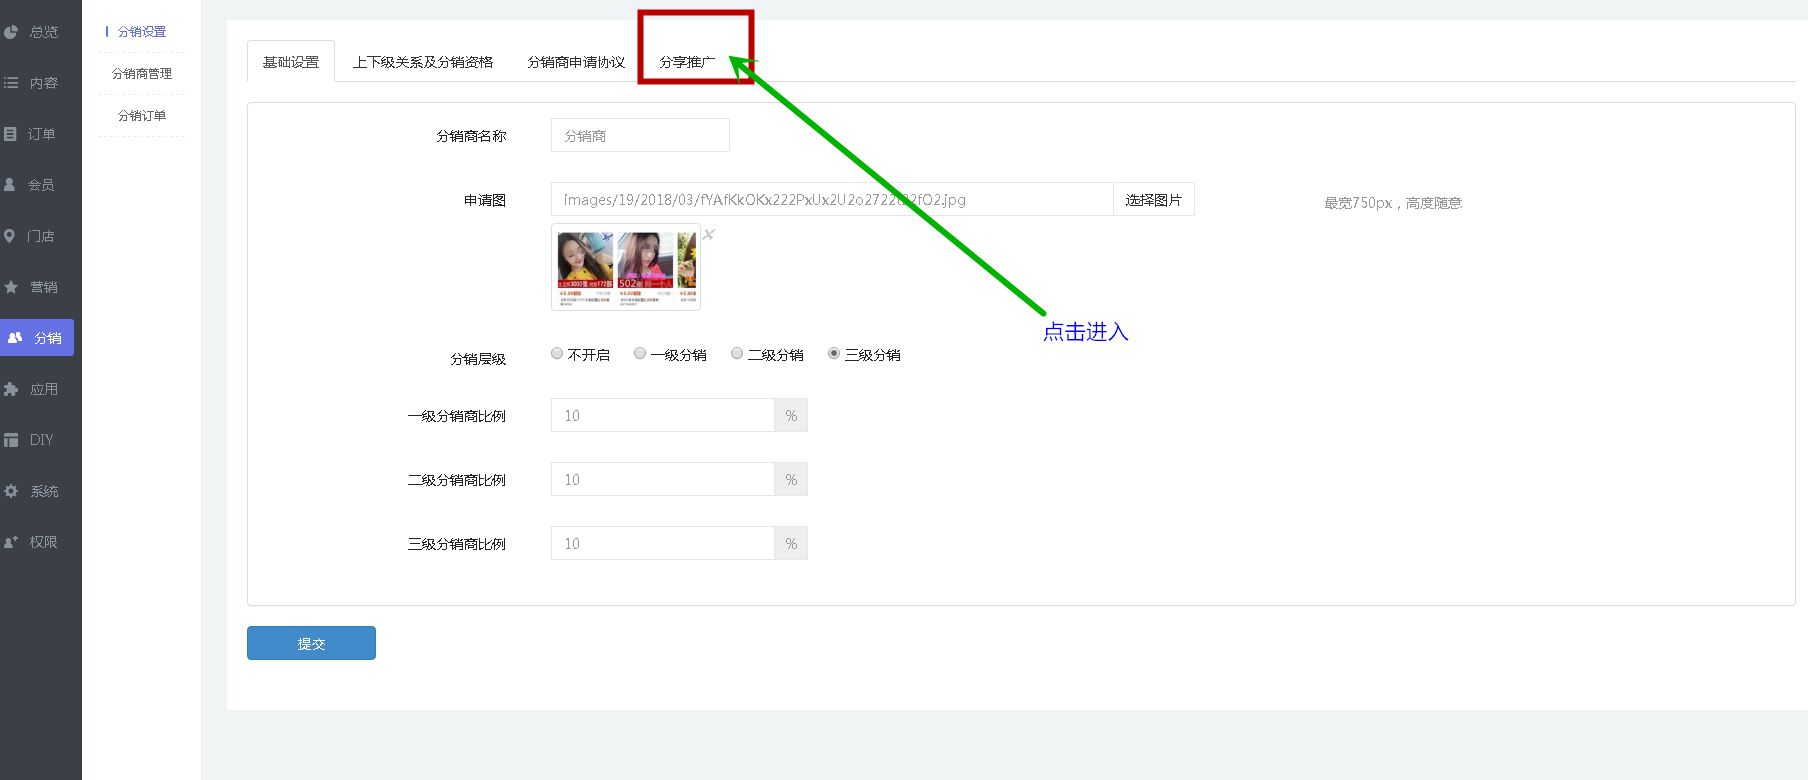Click the 分销层级 field label
Image resolution: width=1808 pixels, height=780 pixels.
[478, 359]
